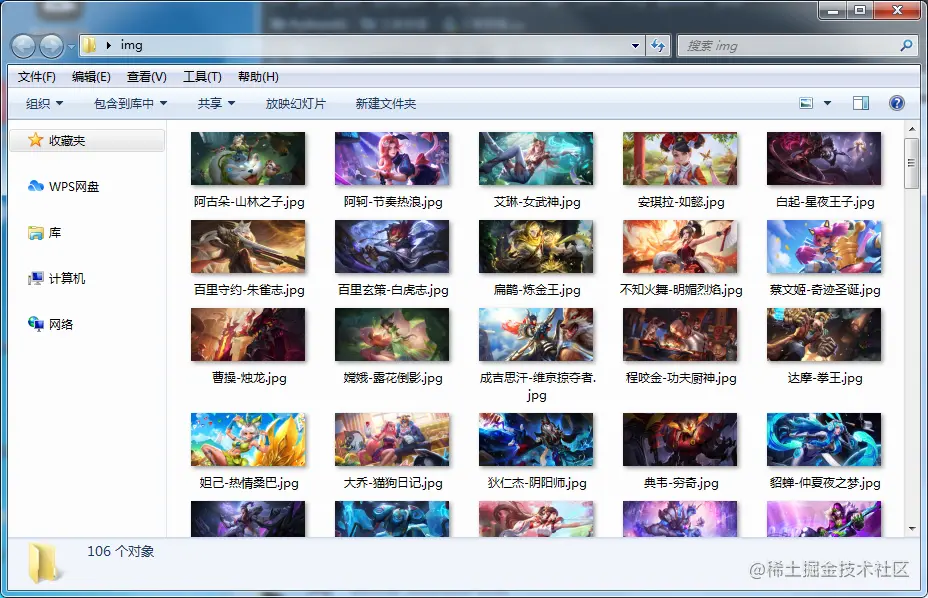Select thumbnail 嫦娥-露花倒影.jpg

pos(392,335)
